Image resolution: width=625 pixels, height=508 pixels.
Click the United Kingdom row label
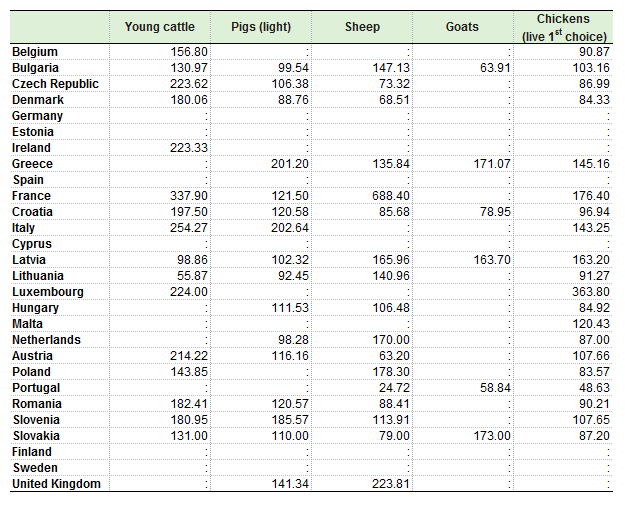56,484
